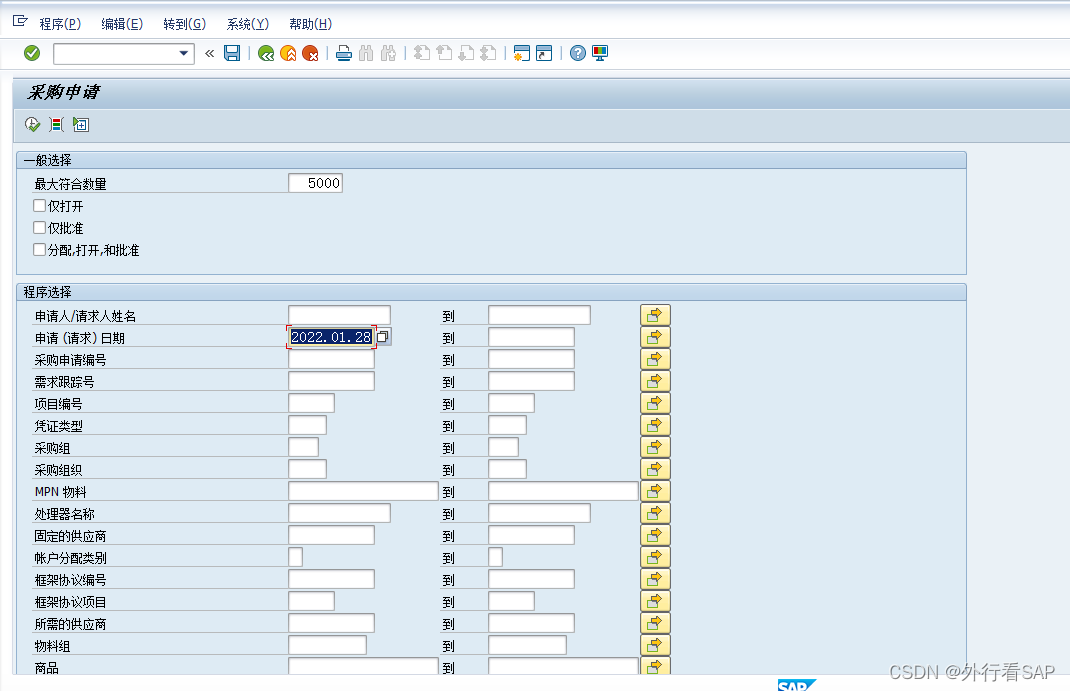This screenshot has height=691, width=1070.
Task: Click the Save diskette icon
Action: [232, 53]
